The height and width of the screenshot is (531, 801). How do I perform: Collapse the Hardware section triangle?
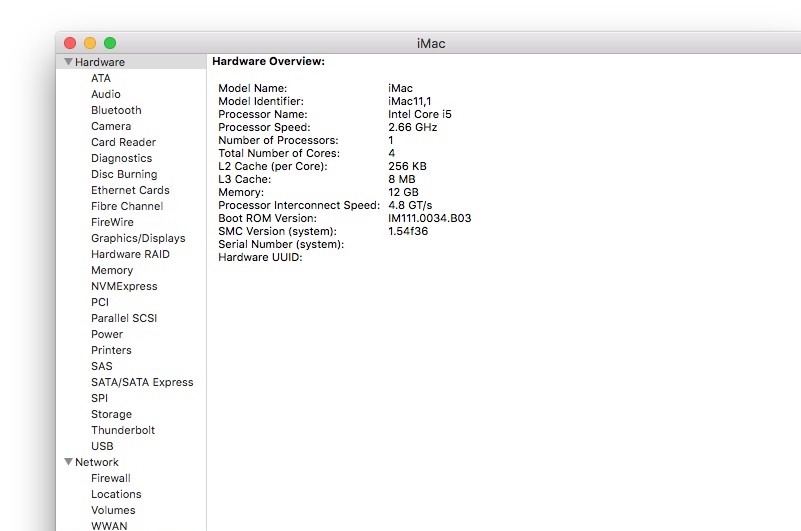68,62
